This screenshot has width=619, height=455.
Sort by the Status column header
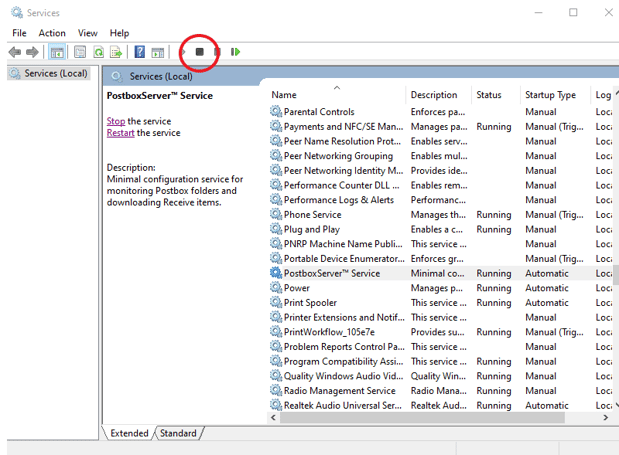point(489,95)
